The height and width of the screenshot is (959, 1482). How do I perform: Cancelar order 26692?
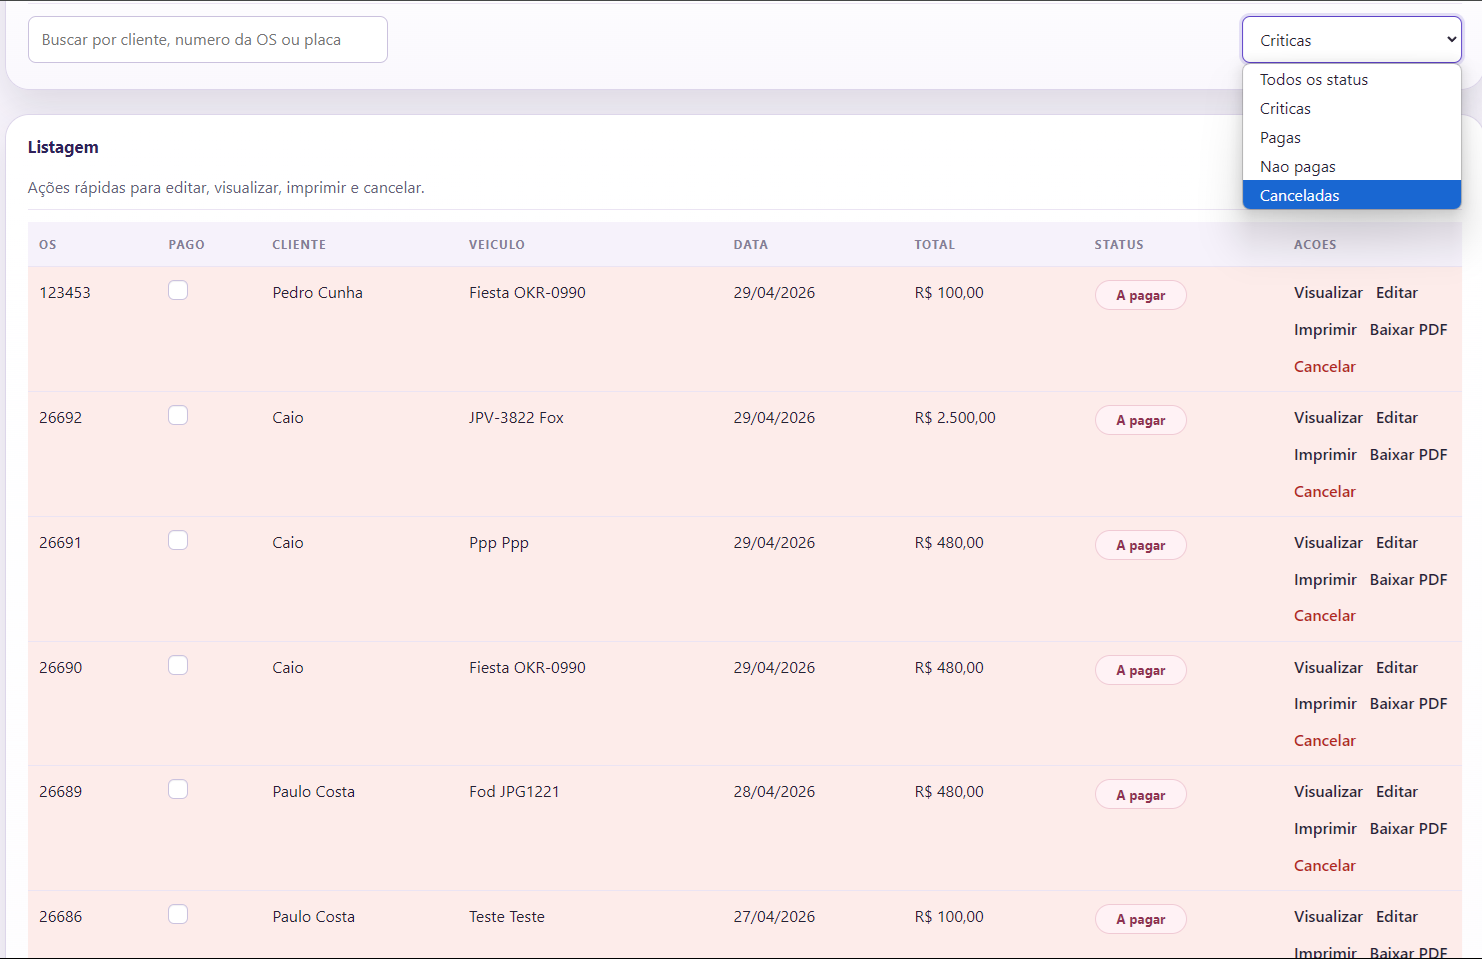pyautogui.click(x=1325, y=492)
